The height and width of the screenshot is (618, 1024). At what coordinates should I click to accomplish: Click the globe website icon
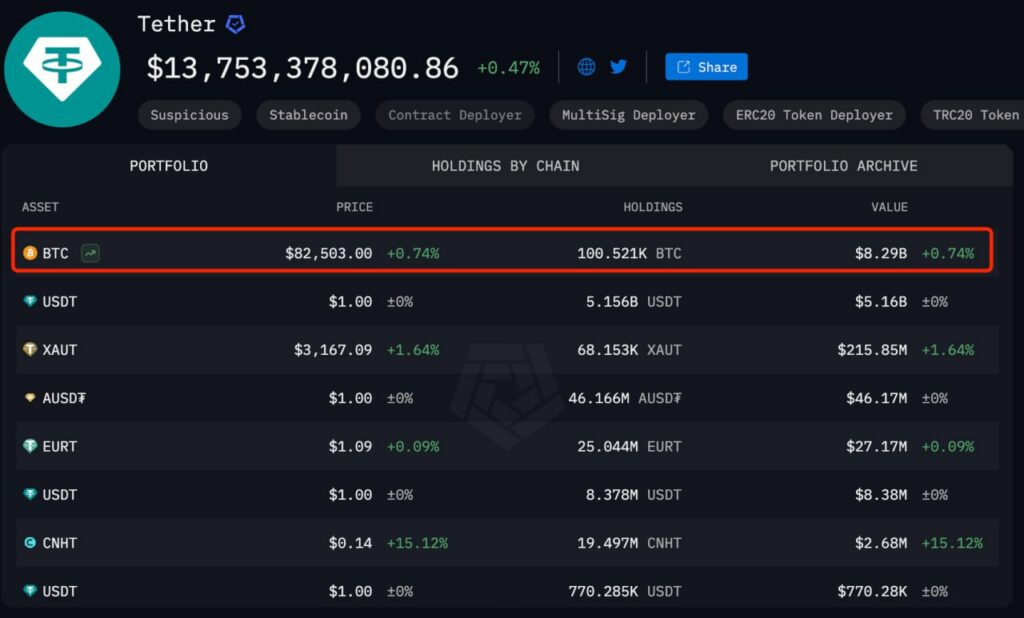tap(586, 66)
